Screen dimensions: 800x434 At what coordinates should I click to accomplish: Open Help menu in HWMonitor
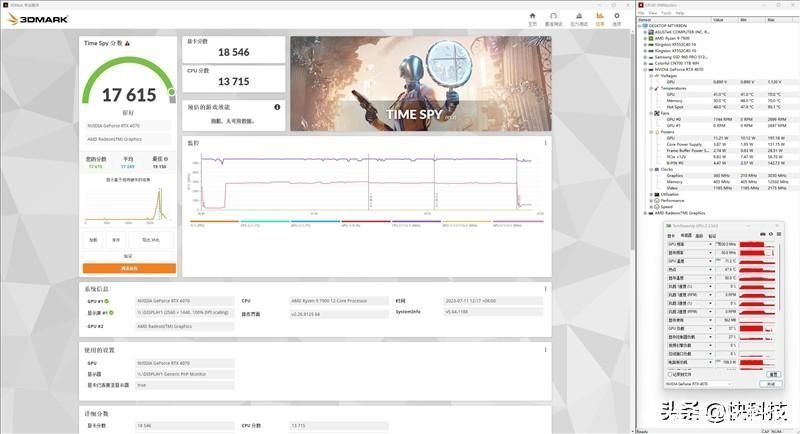(680, 13)
